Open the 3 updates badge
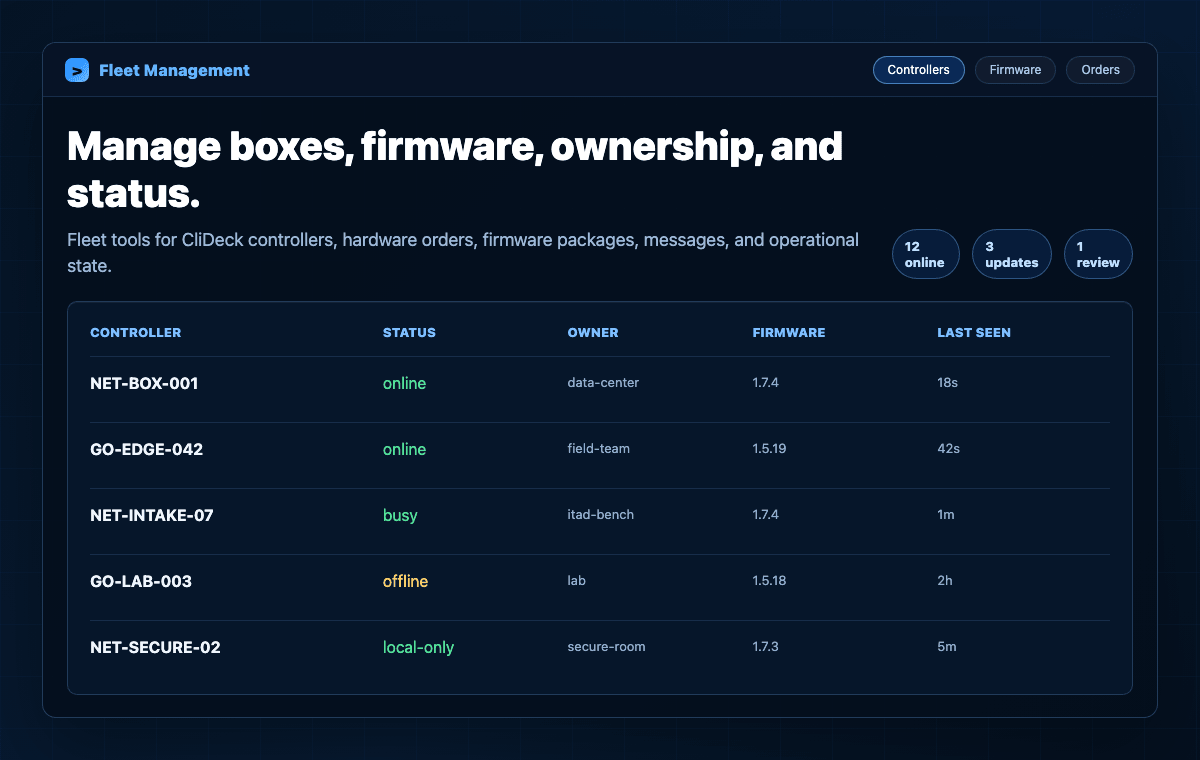The width and height of the screenshot is (1200, 760). 1012,254
